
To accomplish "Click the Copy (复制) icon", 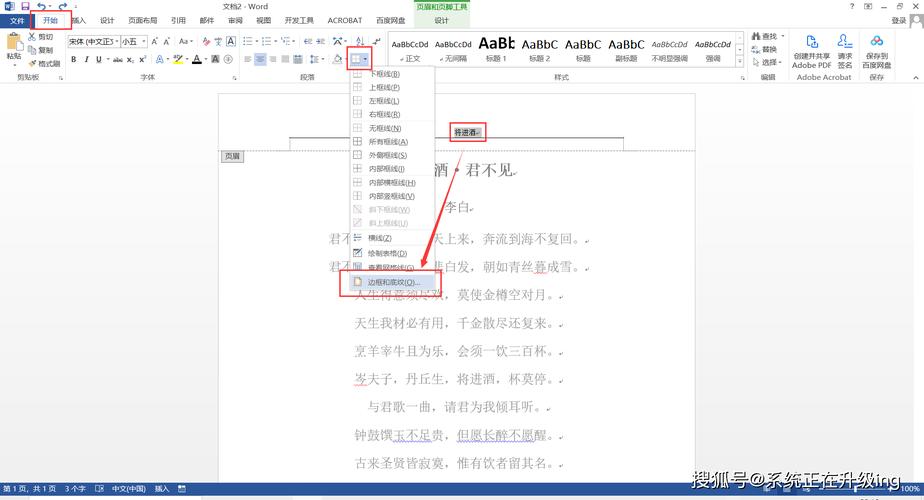I will 32,50.
